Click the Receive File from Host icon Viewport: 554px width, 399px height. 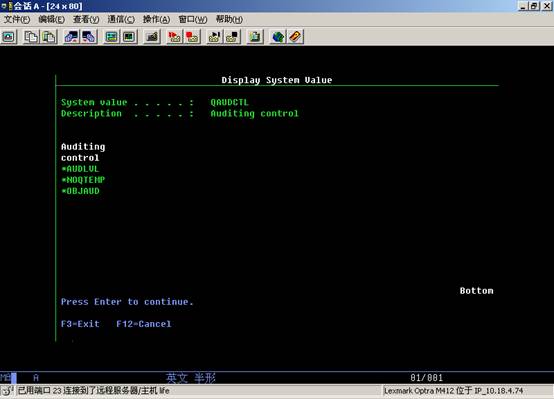pos(89,37)
